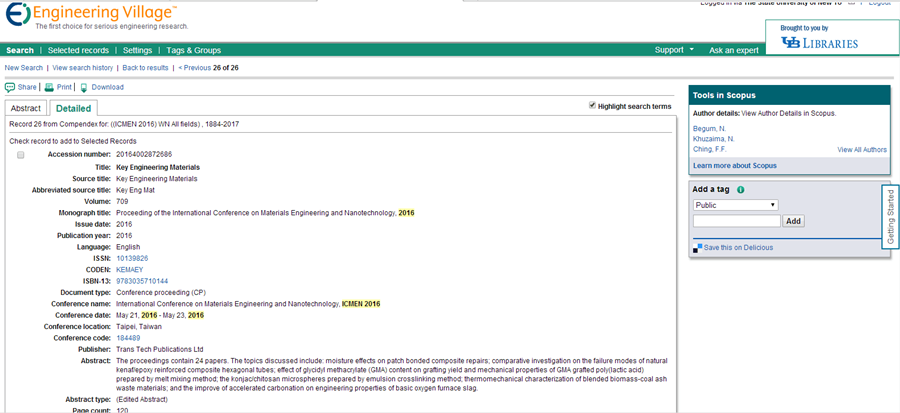
Task: Check the record to add to Selected Records
Action: [21, 155]
